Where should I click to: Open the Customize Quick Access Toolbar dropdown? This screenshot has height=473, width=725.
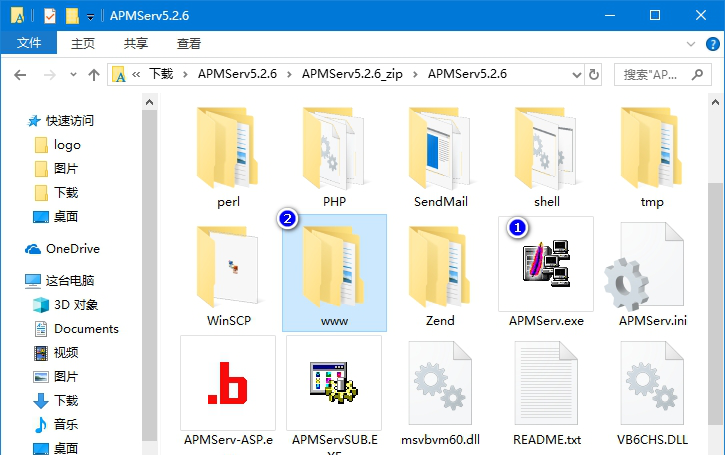(91, 17)
